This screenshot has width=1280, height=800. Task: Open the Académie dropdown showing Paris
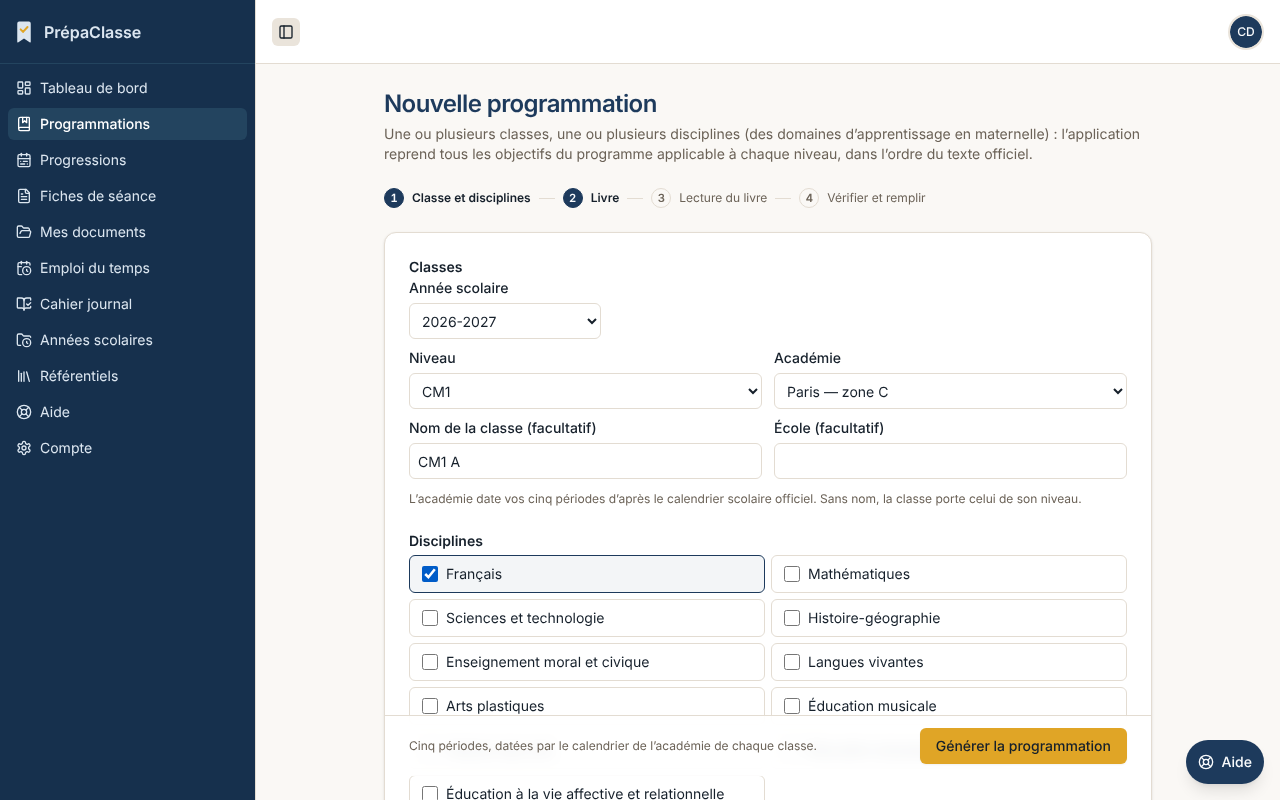(950, 391)
